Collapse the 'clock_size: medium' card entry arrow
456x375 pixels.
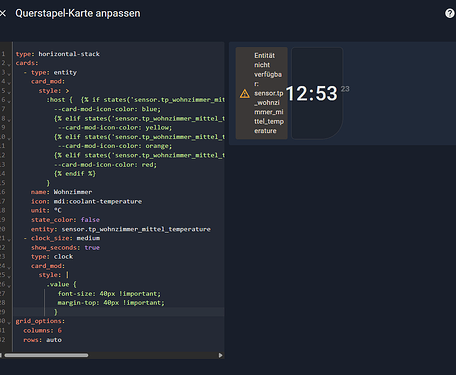pyautogui.click(x=9, y=239)
